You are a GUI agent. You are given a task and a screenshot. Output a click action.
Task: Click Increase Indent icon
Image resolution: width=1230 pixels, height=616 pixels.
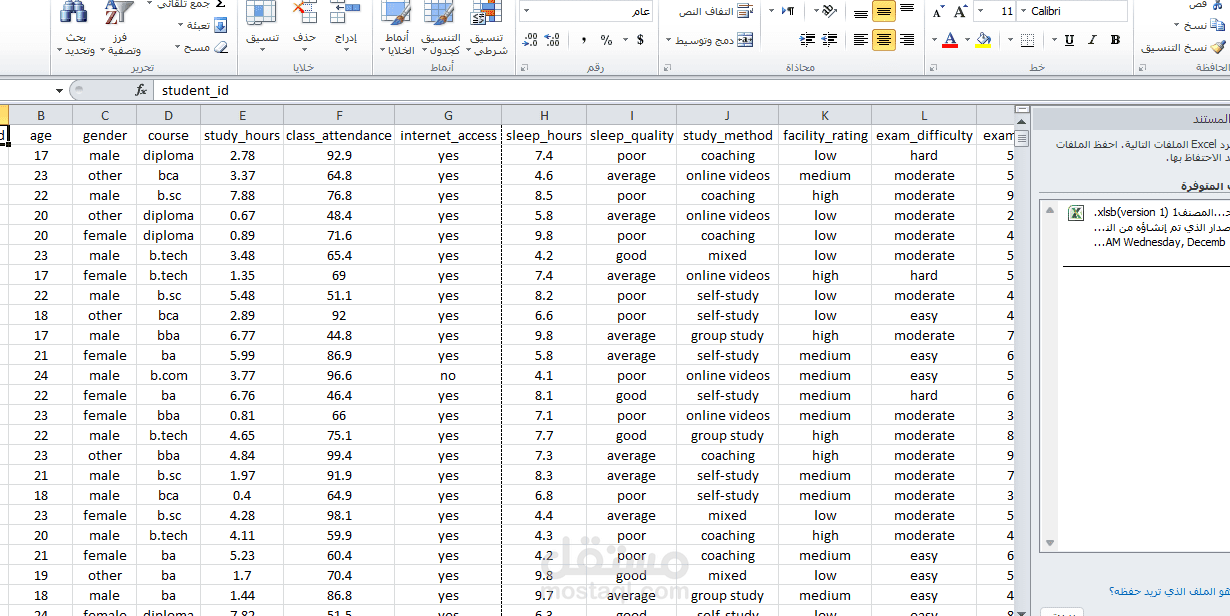808,40
